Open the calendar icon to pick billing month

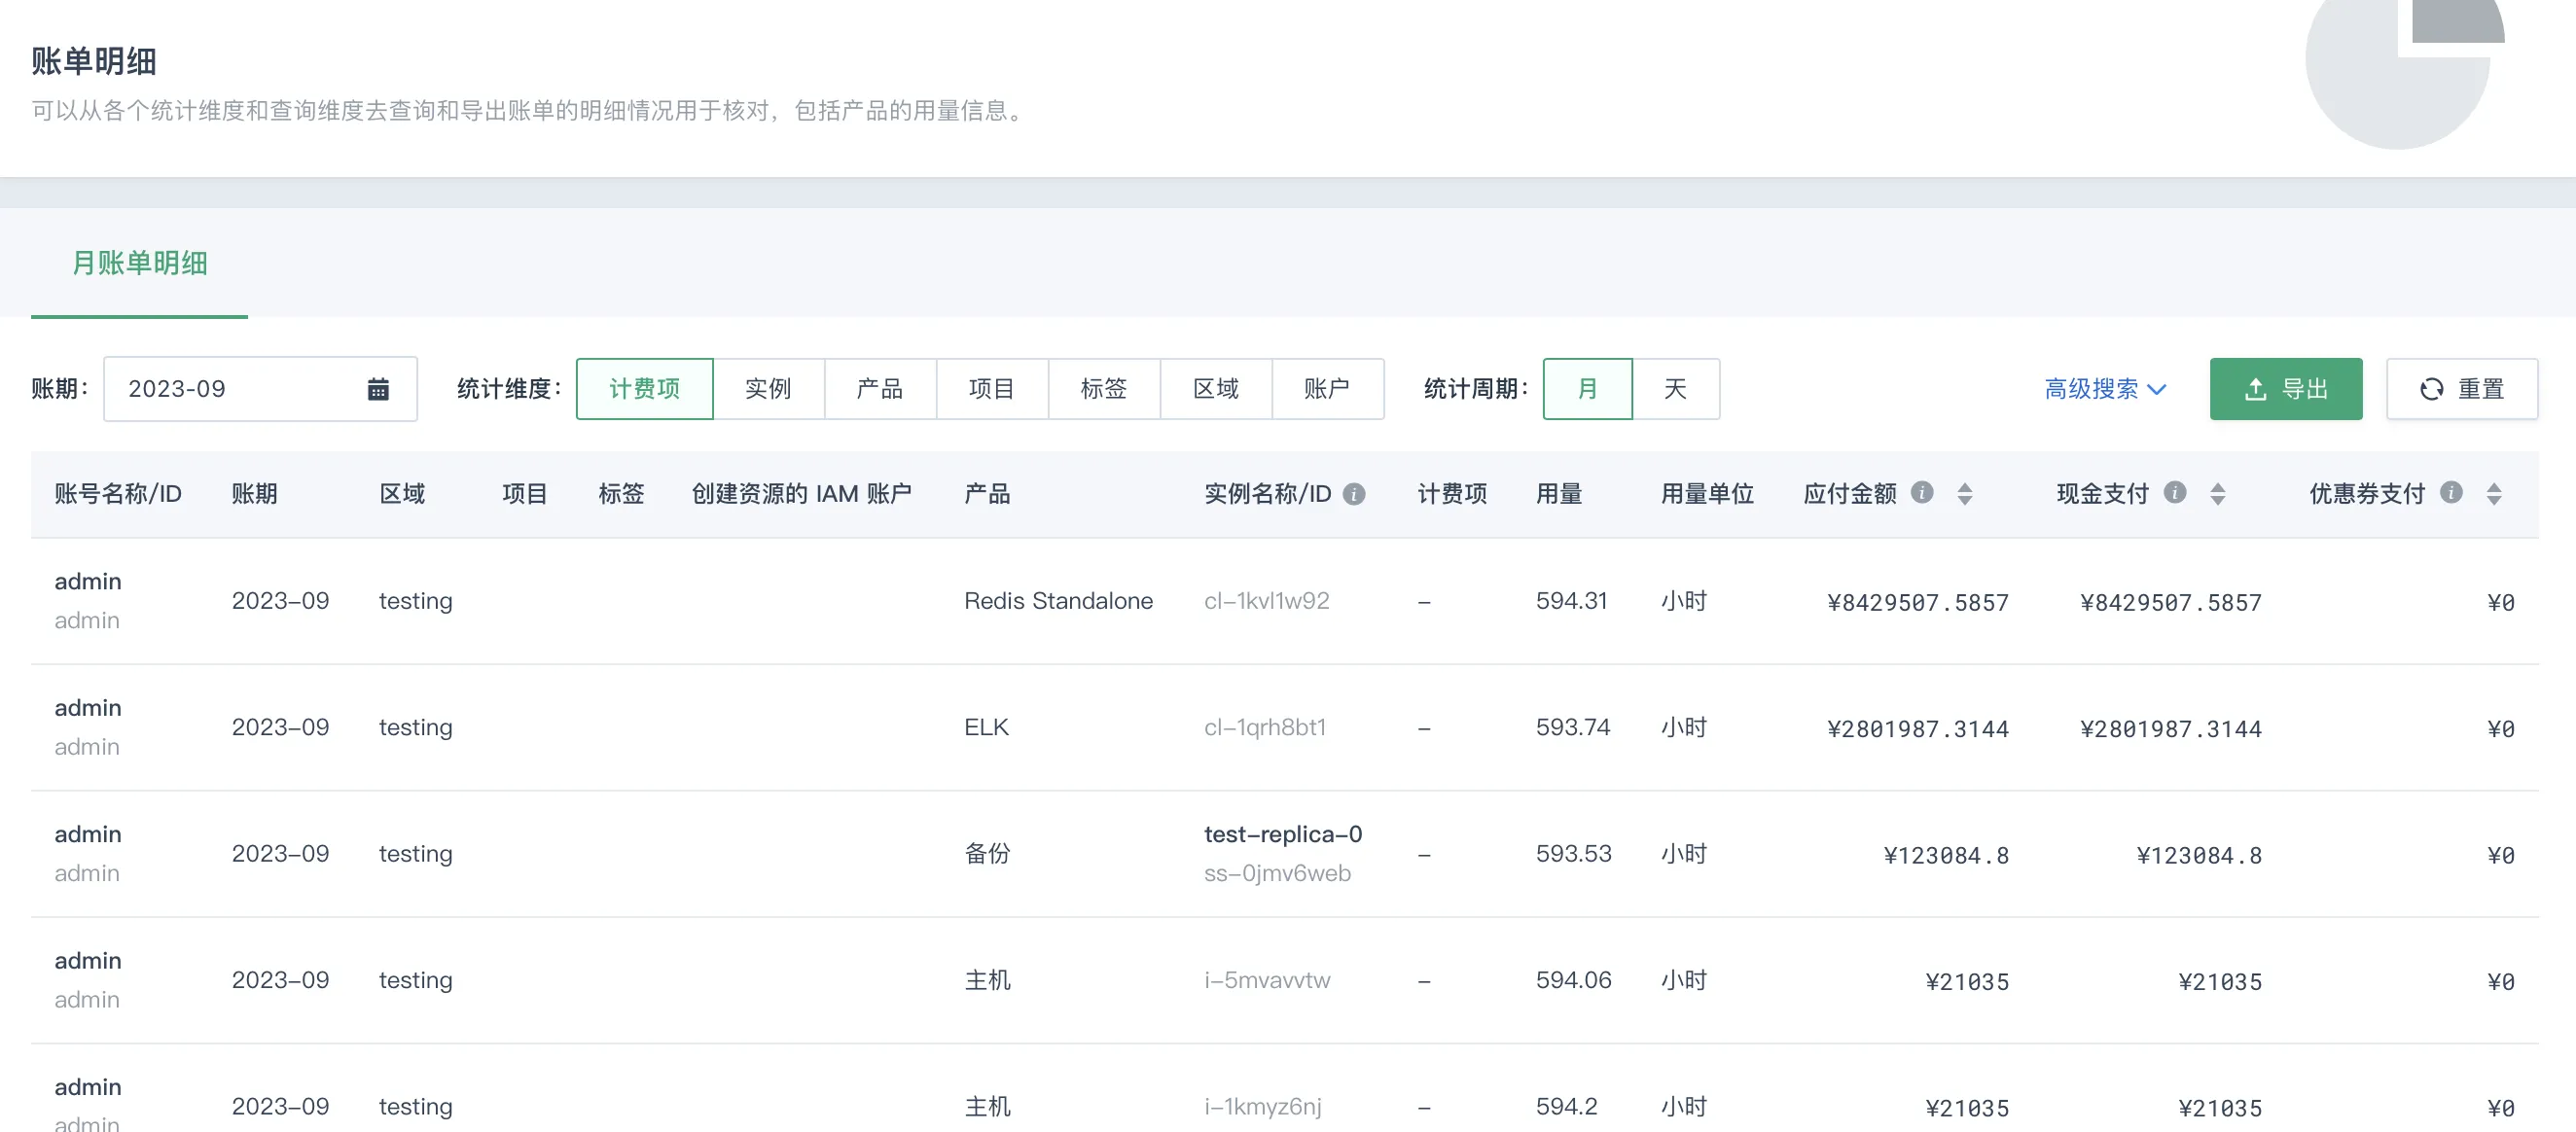point(378,388)
